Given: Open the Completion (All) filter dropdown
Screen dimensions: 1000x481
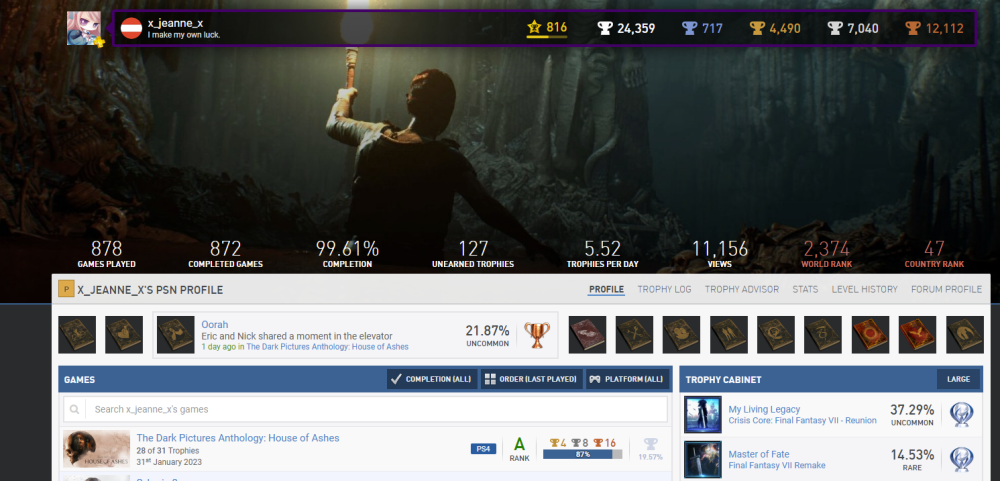Looking at the screenshot, I should (431, 379).
